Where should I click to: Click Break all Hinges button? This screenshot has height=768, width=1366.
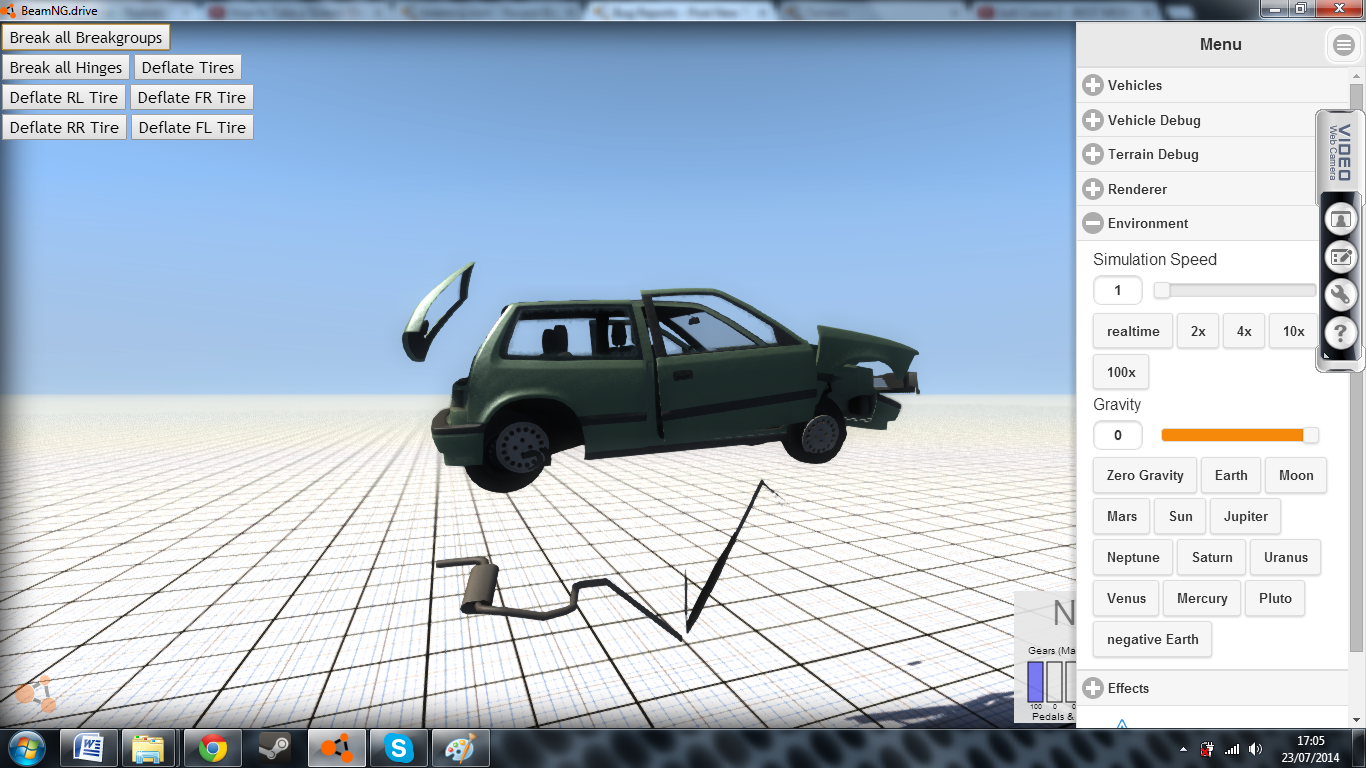point(66,67)
